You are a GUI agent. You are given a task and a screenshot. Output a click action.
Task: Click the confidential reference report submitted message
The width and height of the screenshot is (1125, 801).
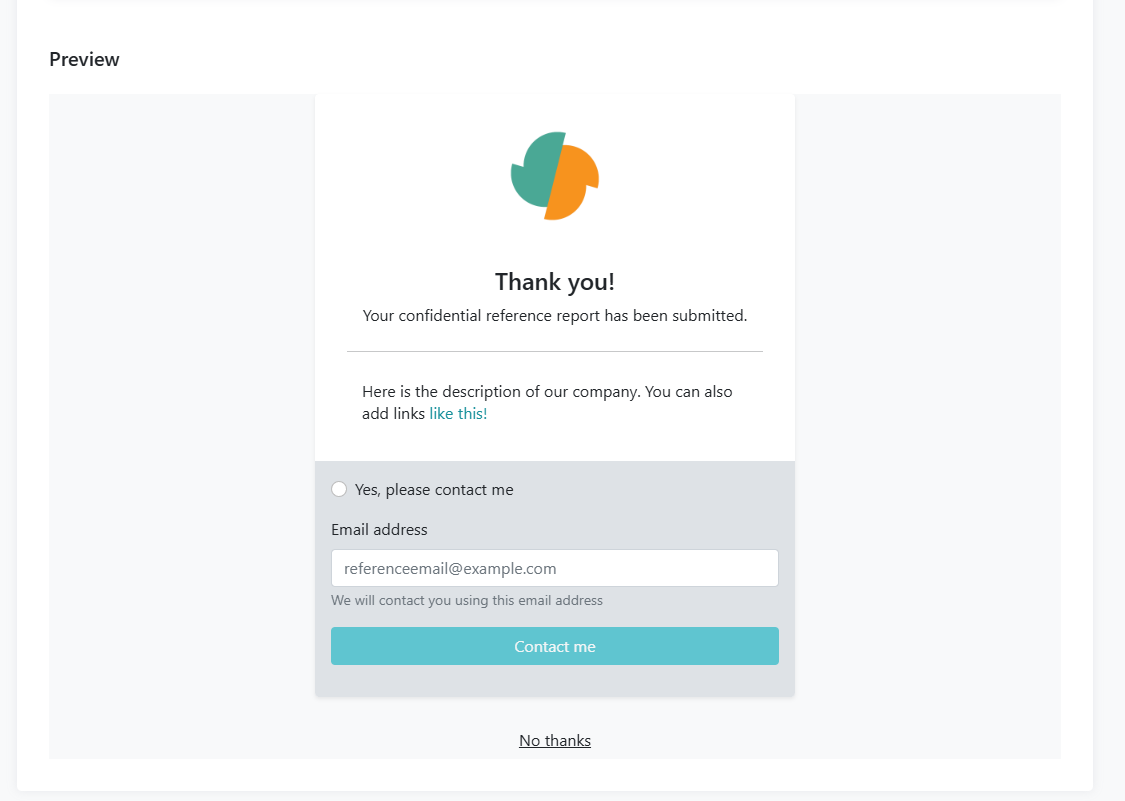click(x=555, y=316)
